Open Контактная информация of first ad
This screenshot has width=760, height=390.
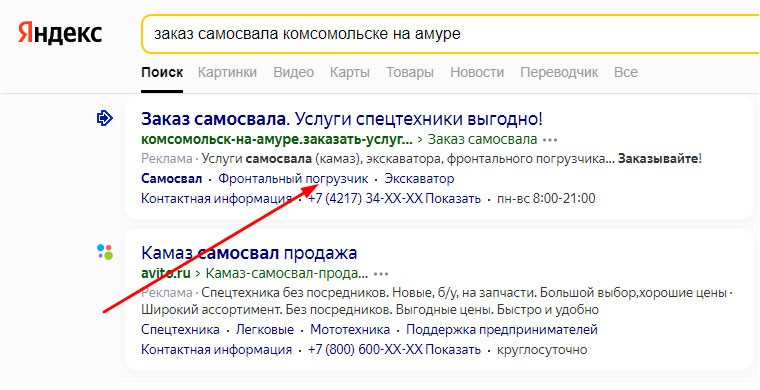click(216, 199)
